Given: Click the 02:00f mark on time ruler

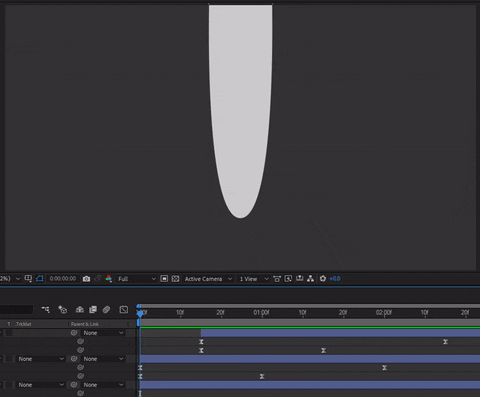Looking at the screenshot, I should 384,313.
